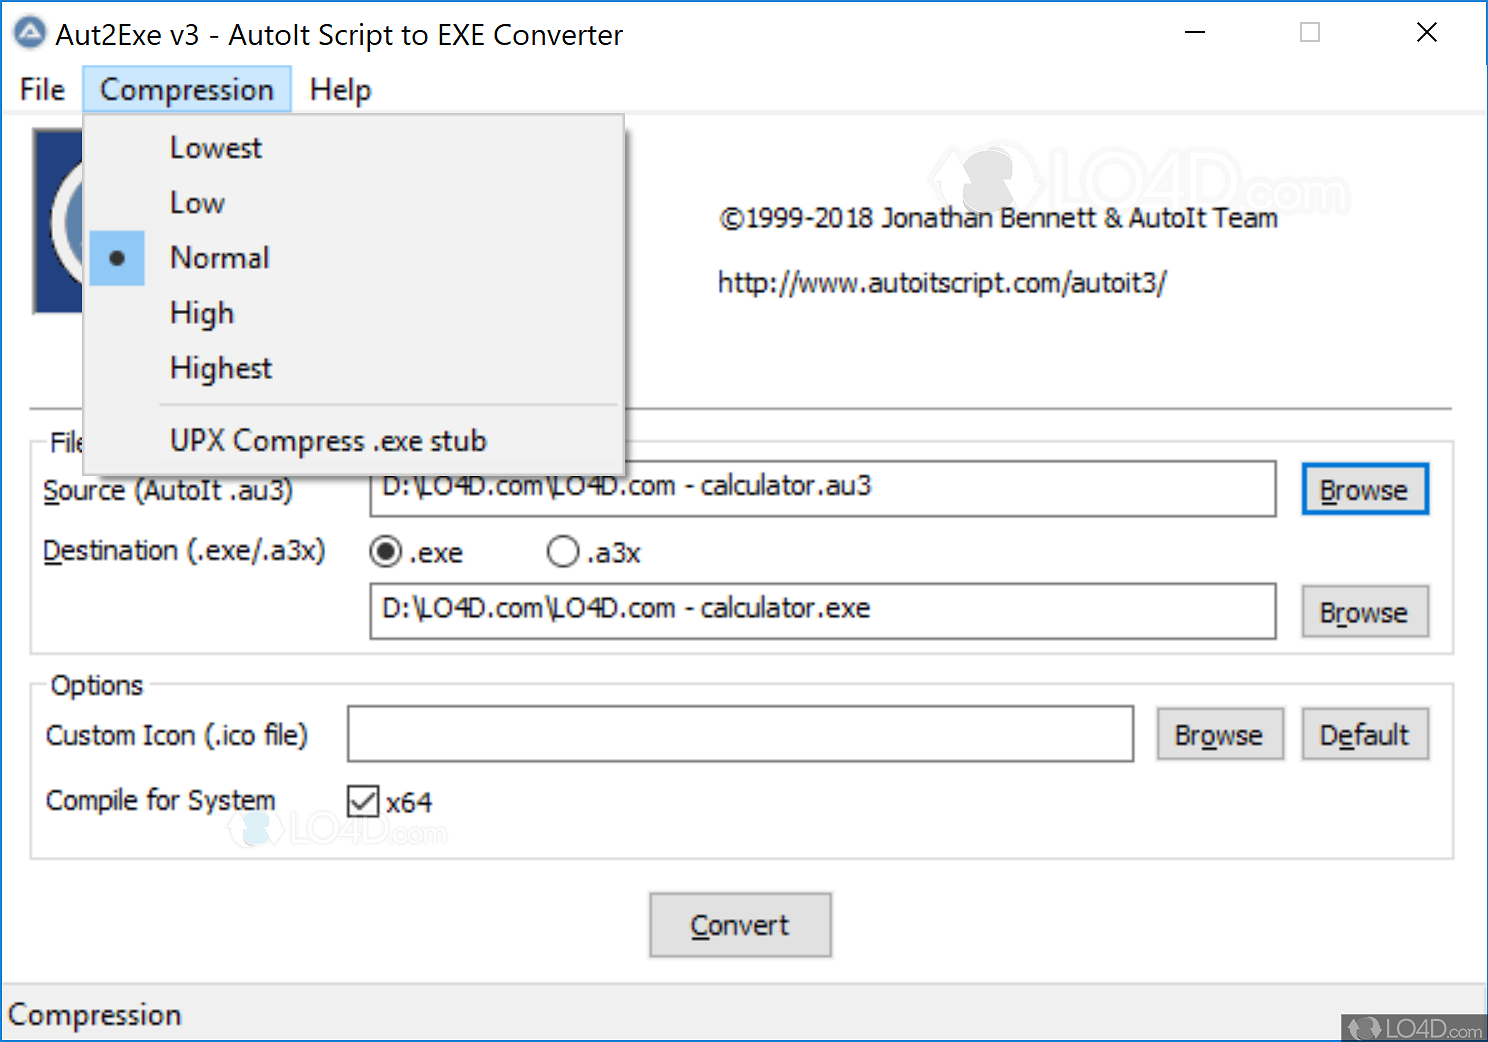1488x1042 pixels.
Task: Pick the Normal compression setting
Action: point(220,257)
